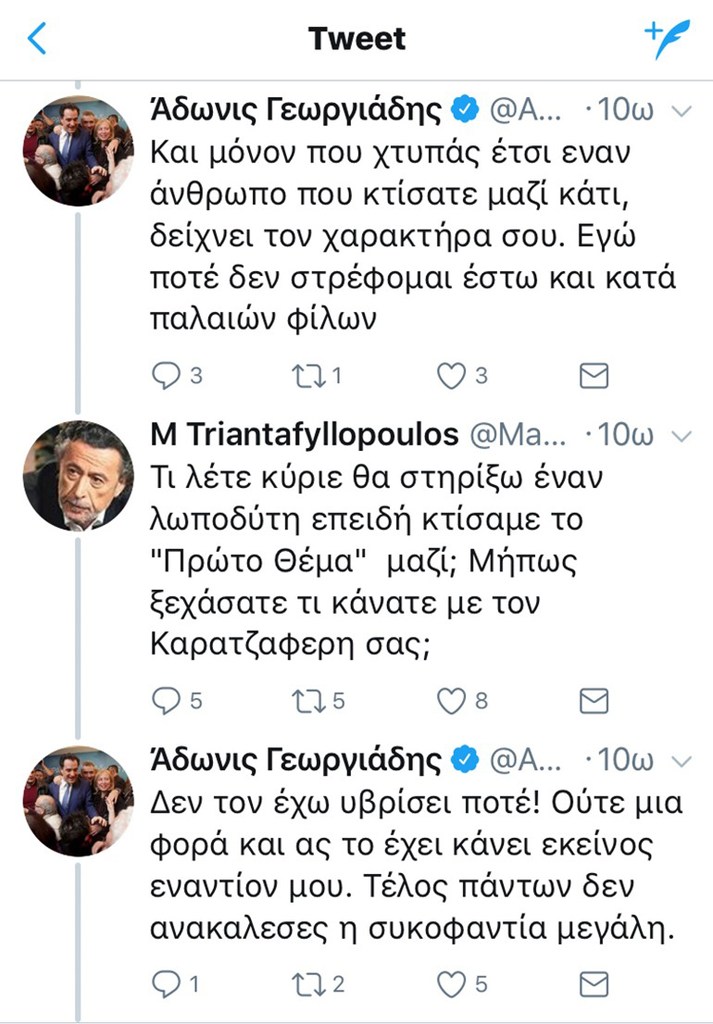This screenshot has width=713, height=1024.
Task: Expand the M Triantafyllopoulos tweet options menu
Action: point(681,435)
